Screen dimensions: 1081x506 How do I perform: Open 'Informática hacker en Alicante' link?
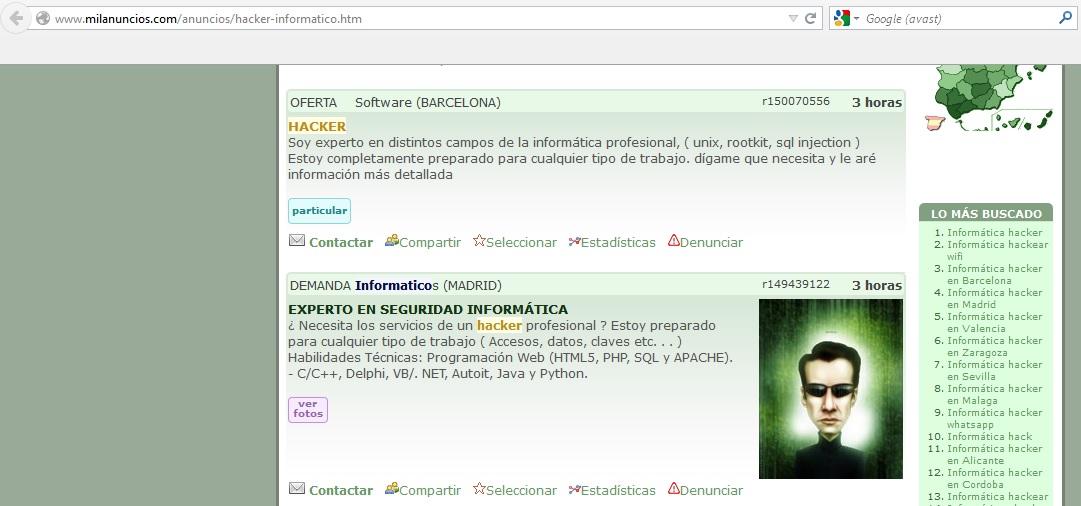(995, 454)
